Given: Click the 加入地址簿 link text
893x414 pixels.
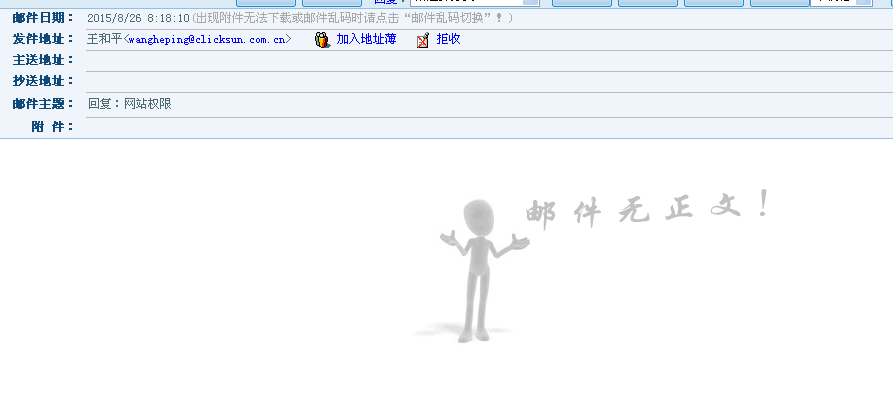Looking at the screenshot, I should click(x=366, y=40).
